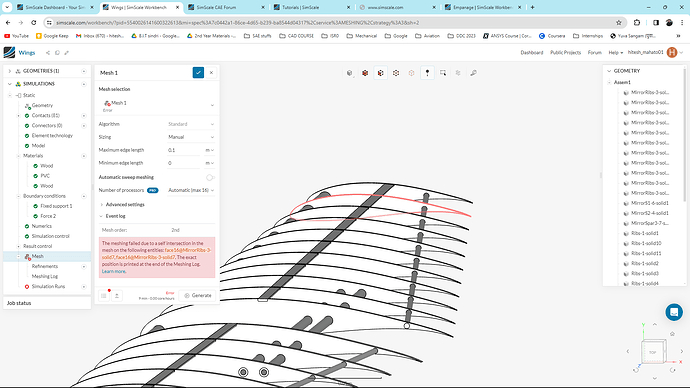Viewport: 690px width, 388px height.
Task: Click the home view icon near cube
Action: pyautogui.click(x=672, y=334)
